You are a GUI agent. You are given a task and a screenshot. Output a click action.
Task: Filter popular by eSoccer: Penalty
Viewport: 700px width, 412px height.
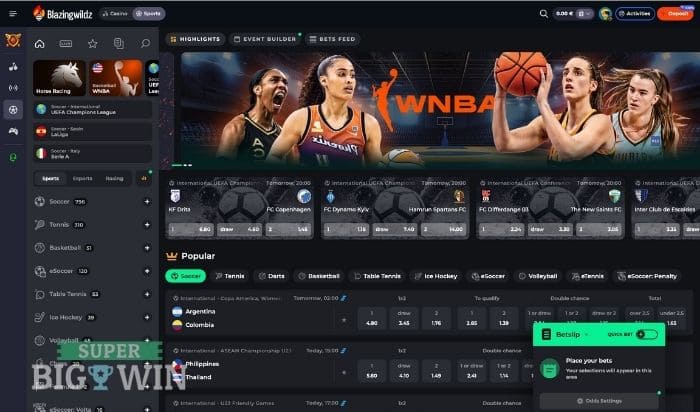click(647, 276)
